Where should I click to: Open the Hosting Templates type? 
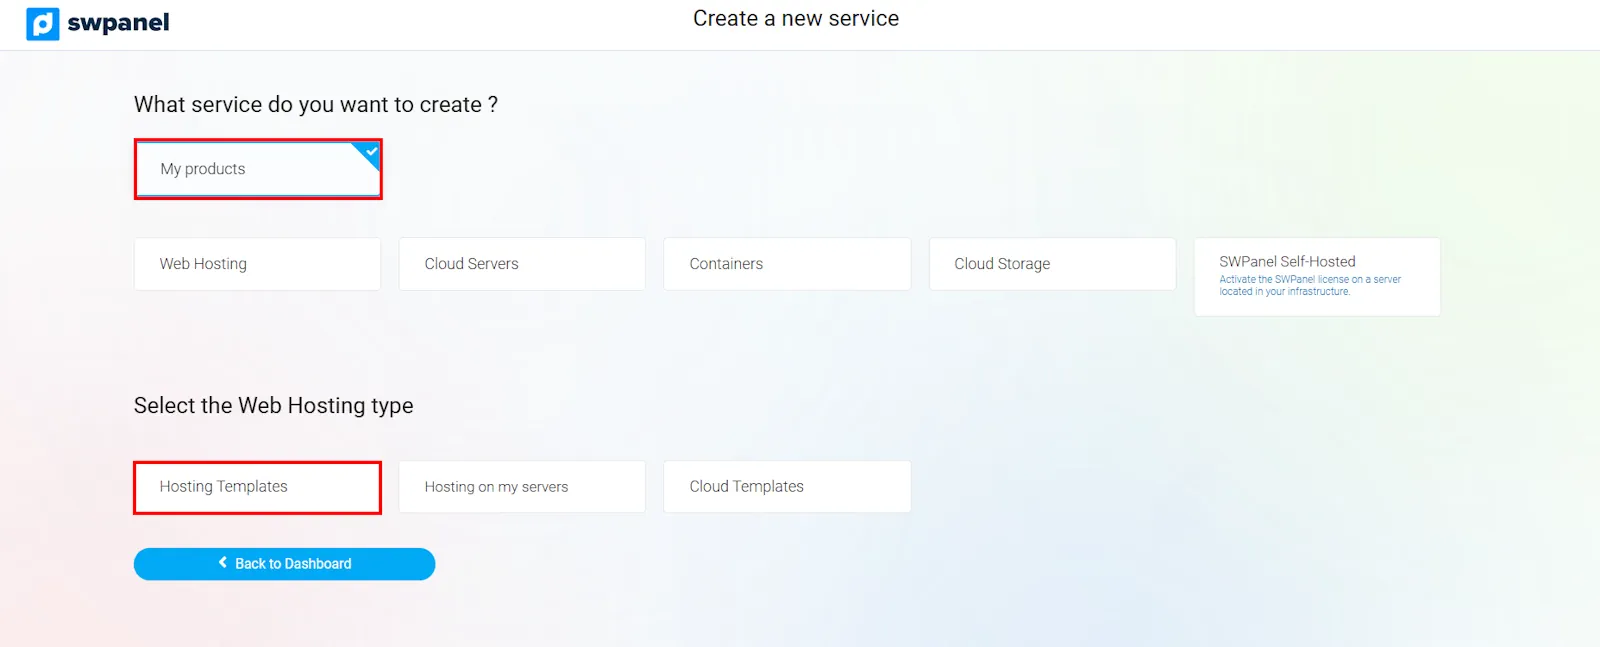[x=257, y=487]
